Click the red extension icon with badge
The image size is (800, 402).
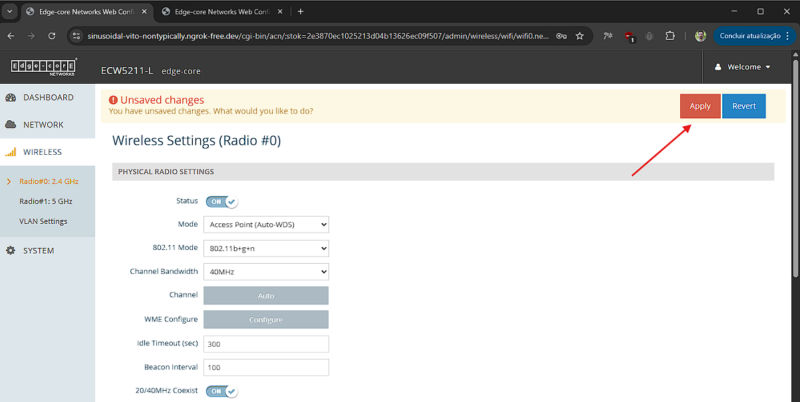[x=629, y=37]
